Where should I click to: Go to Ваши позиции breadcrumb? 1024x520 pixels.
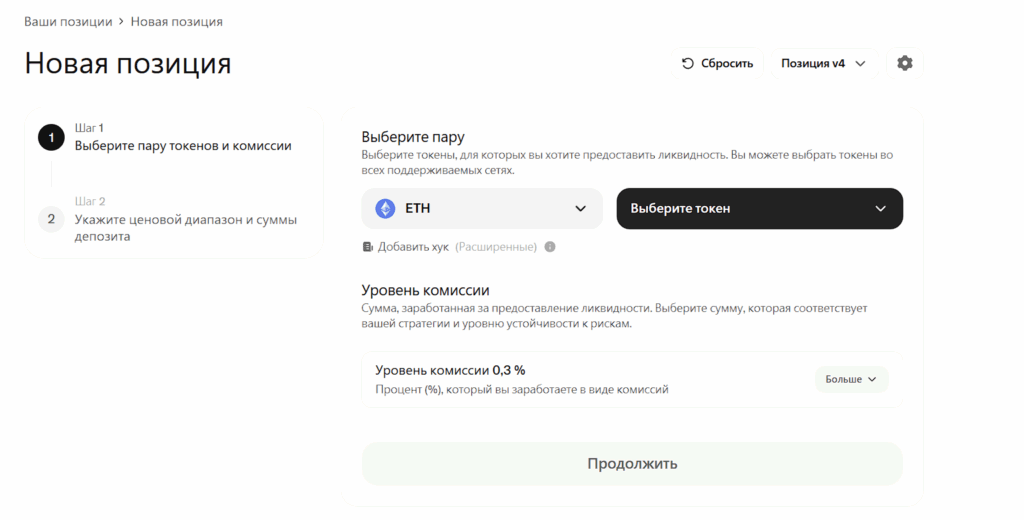tap(68, 21)
